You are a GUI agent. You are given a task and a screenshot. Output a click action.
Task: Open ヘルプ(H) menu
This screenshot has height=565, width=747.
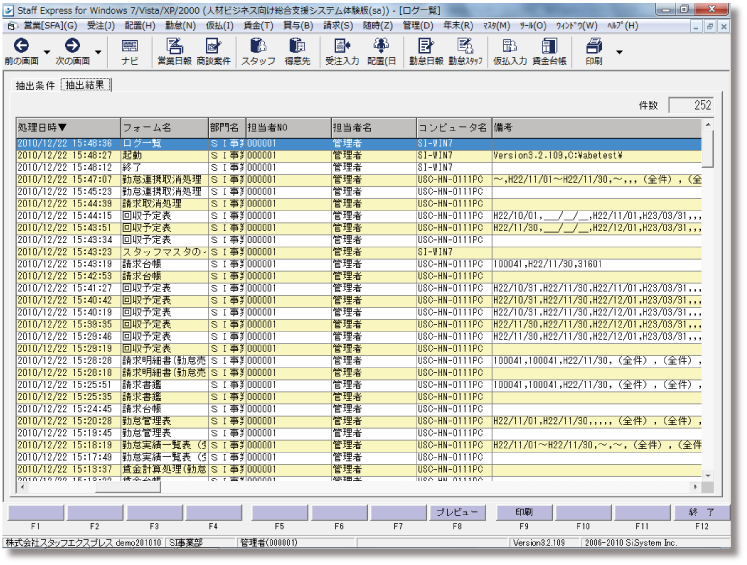pos(622,26)
